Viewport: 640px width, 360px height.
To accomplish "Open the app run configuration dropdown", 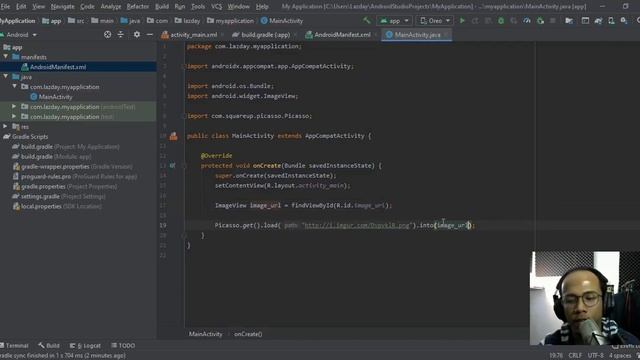I will click(x=394, y=20).
